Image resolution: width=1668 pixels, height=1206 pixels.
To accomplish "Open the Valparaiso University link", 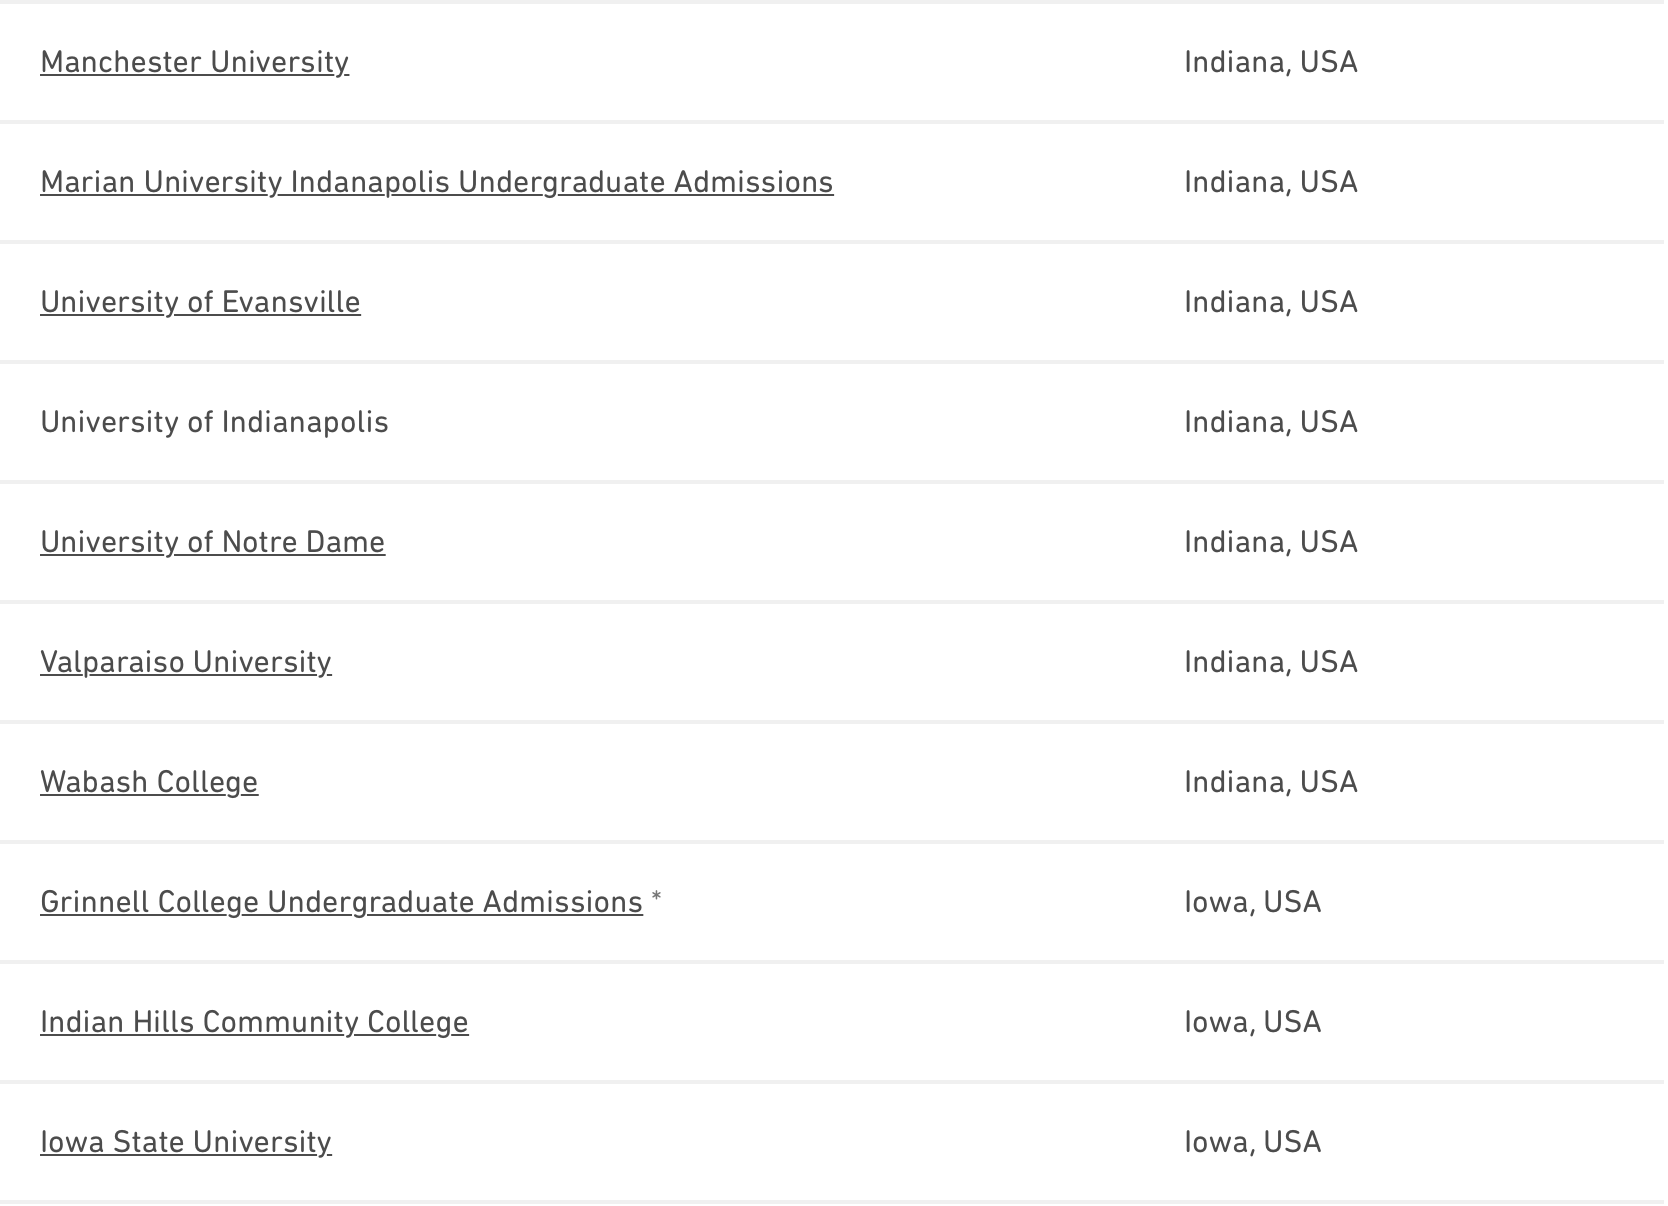I will (185, 662).
